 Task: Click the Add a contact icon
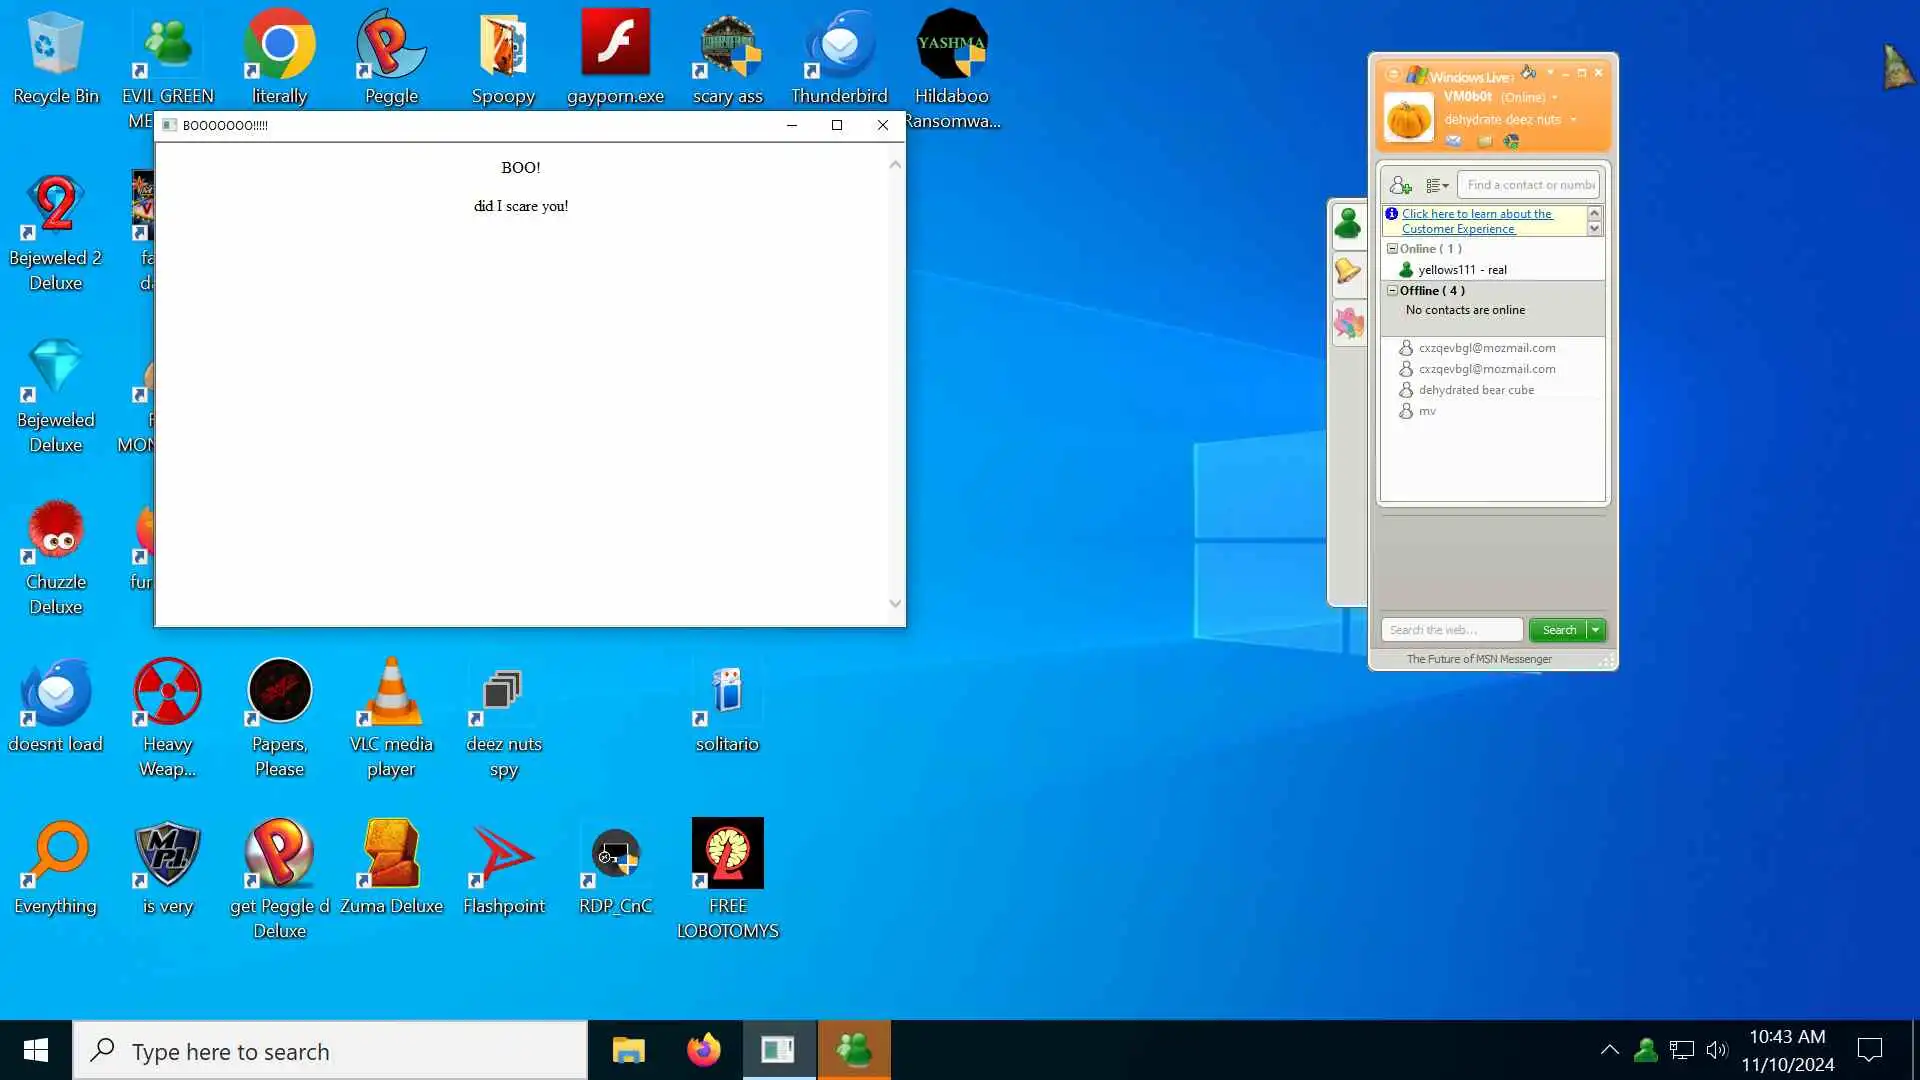(1400, 185)
